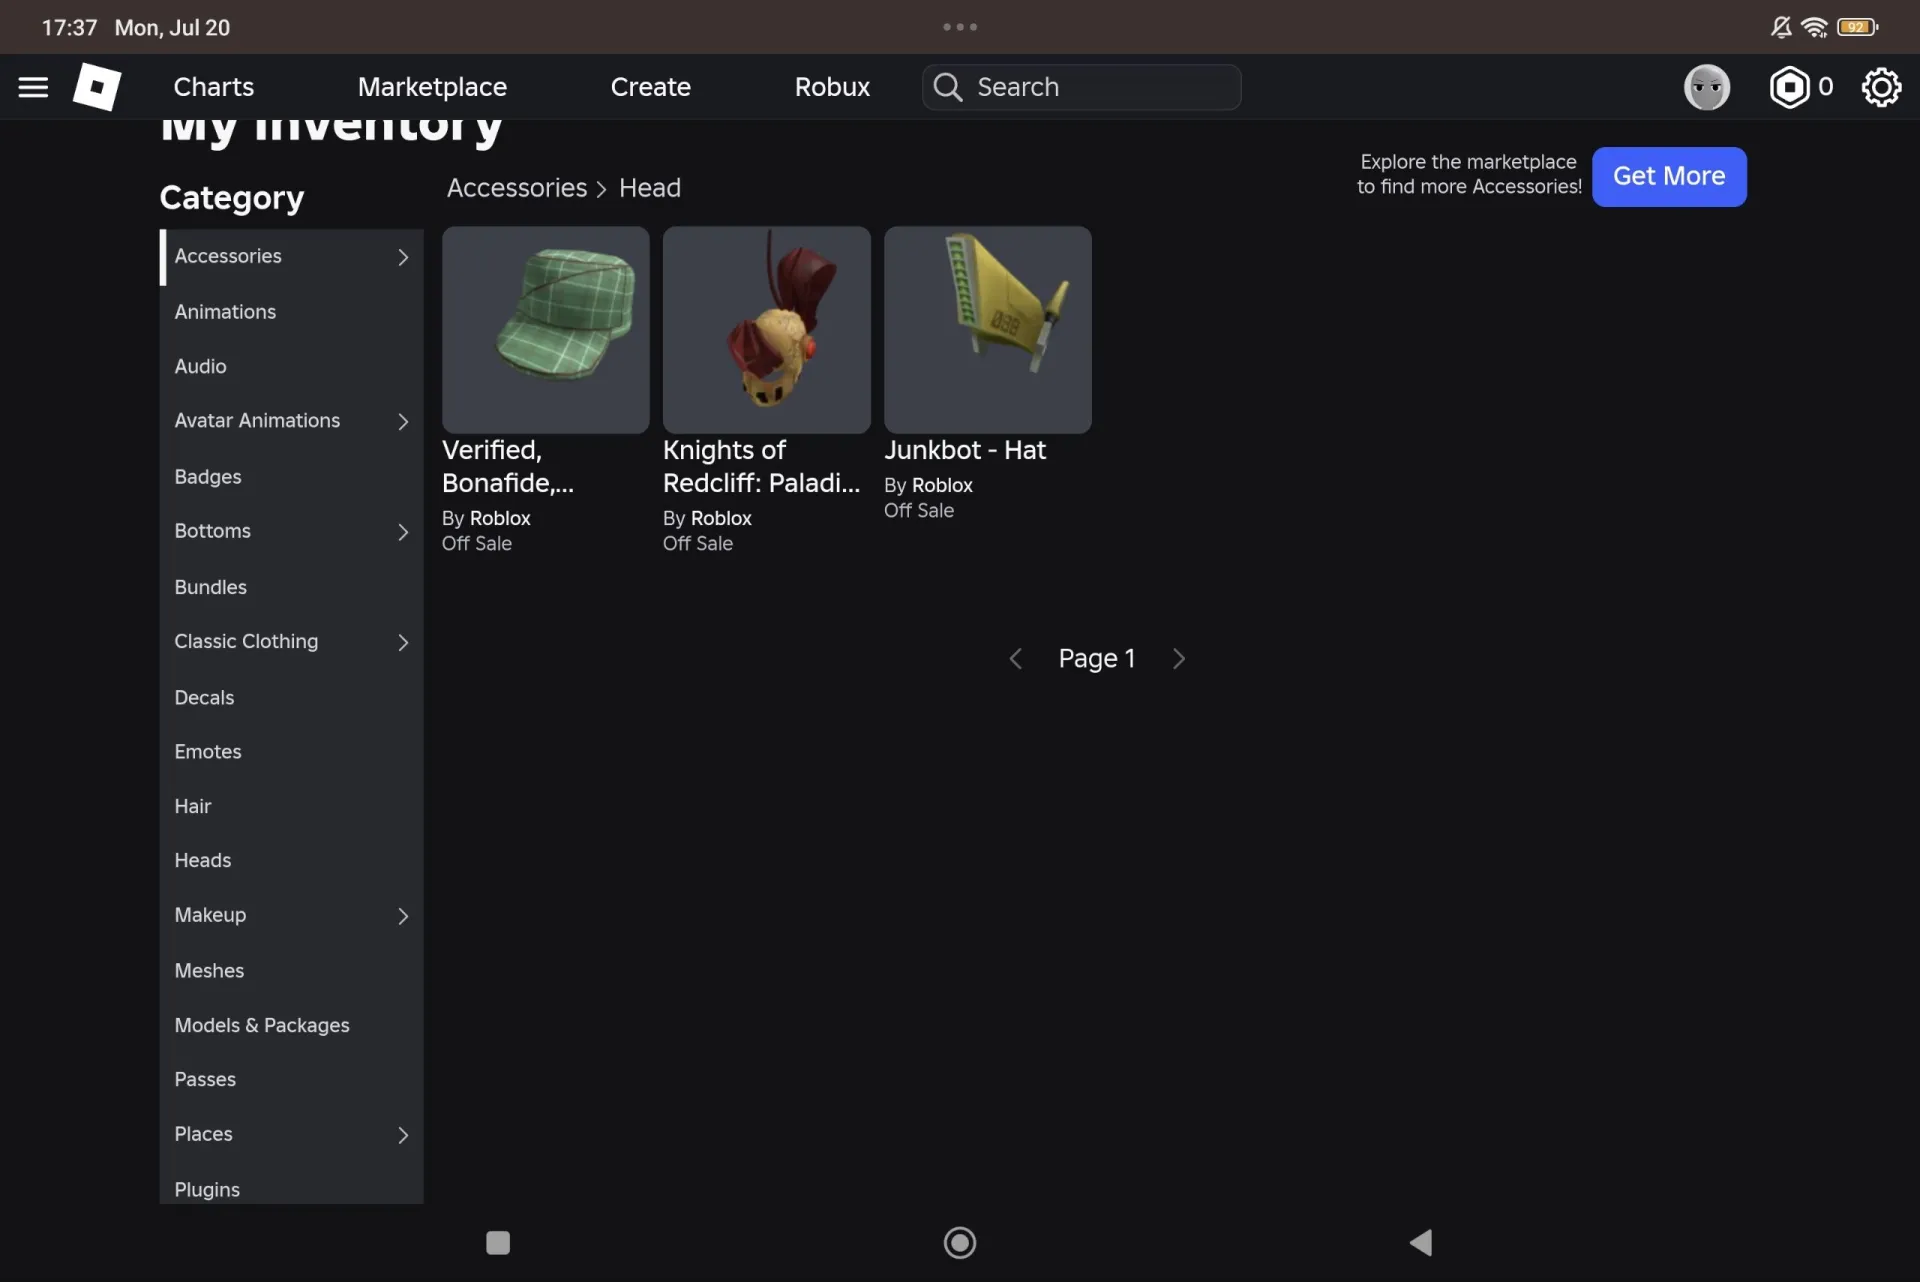Expand the Makeup category chevron
Screen dimensions: 1920x1282
coord(402,915)
